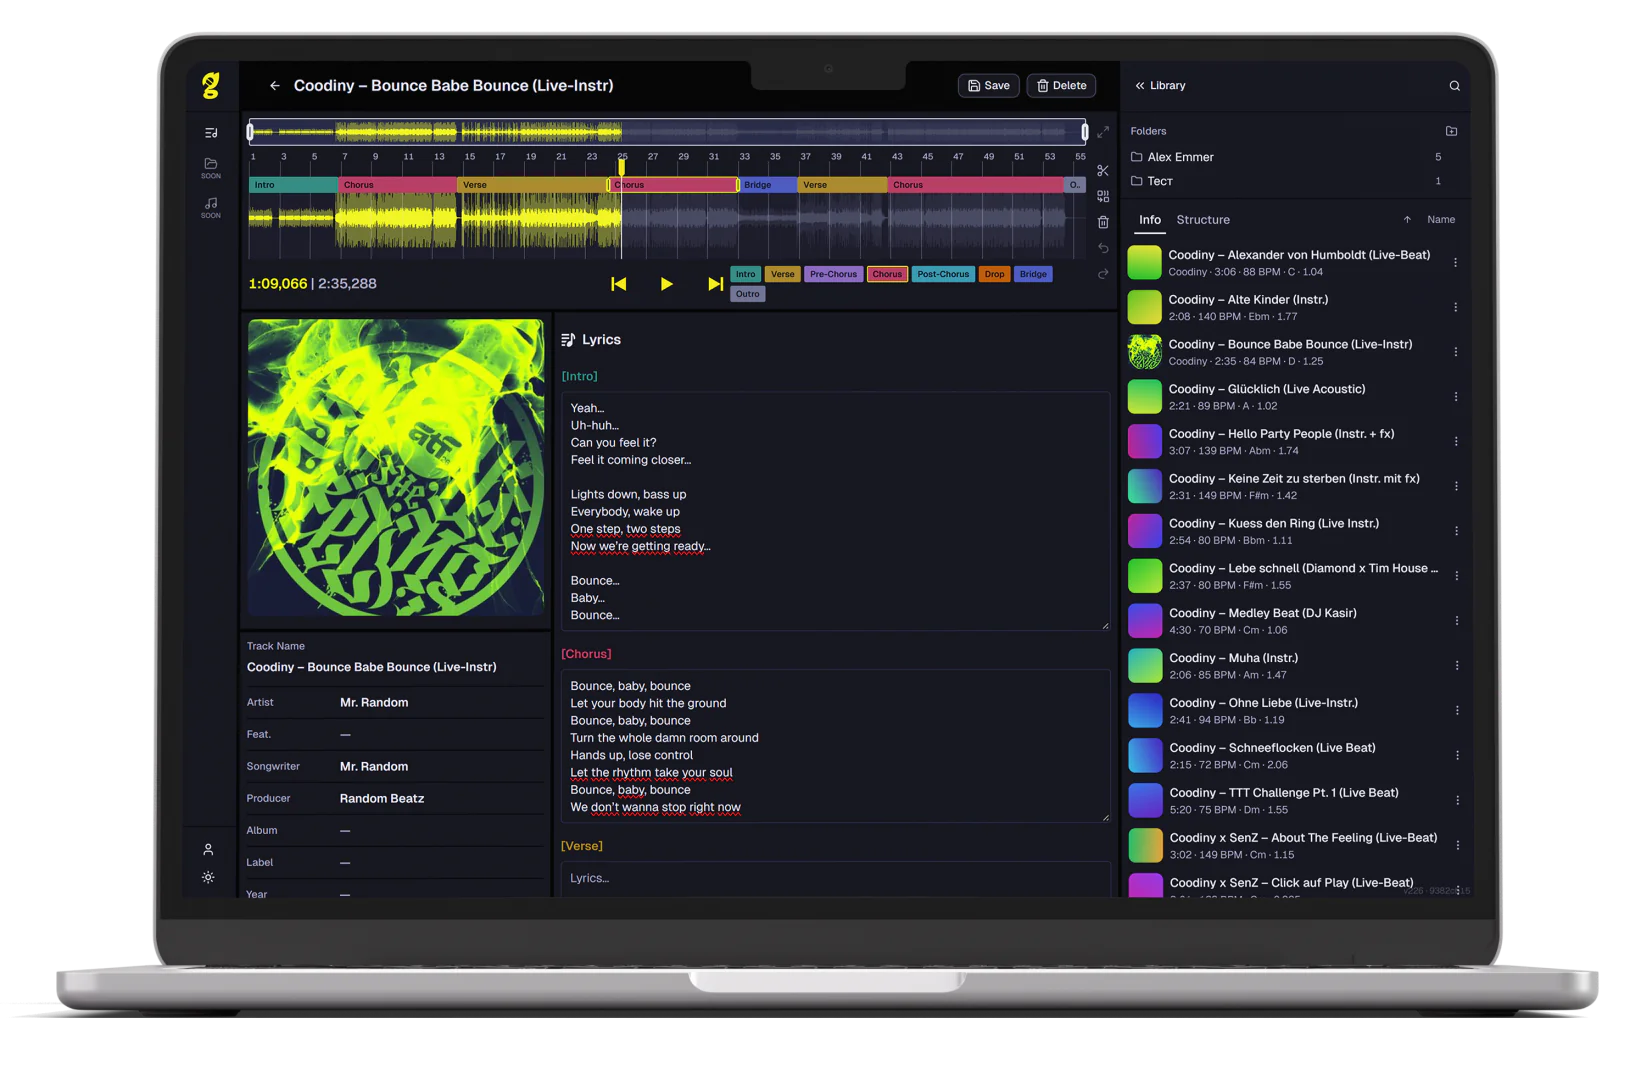This screenshot has width=1630, height=1068.
Task: Click the trash icon beside the waveform
Action: pos(1103,222)
